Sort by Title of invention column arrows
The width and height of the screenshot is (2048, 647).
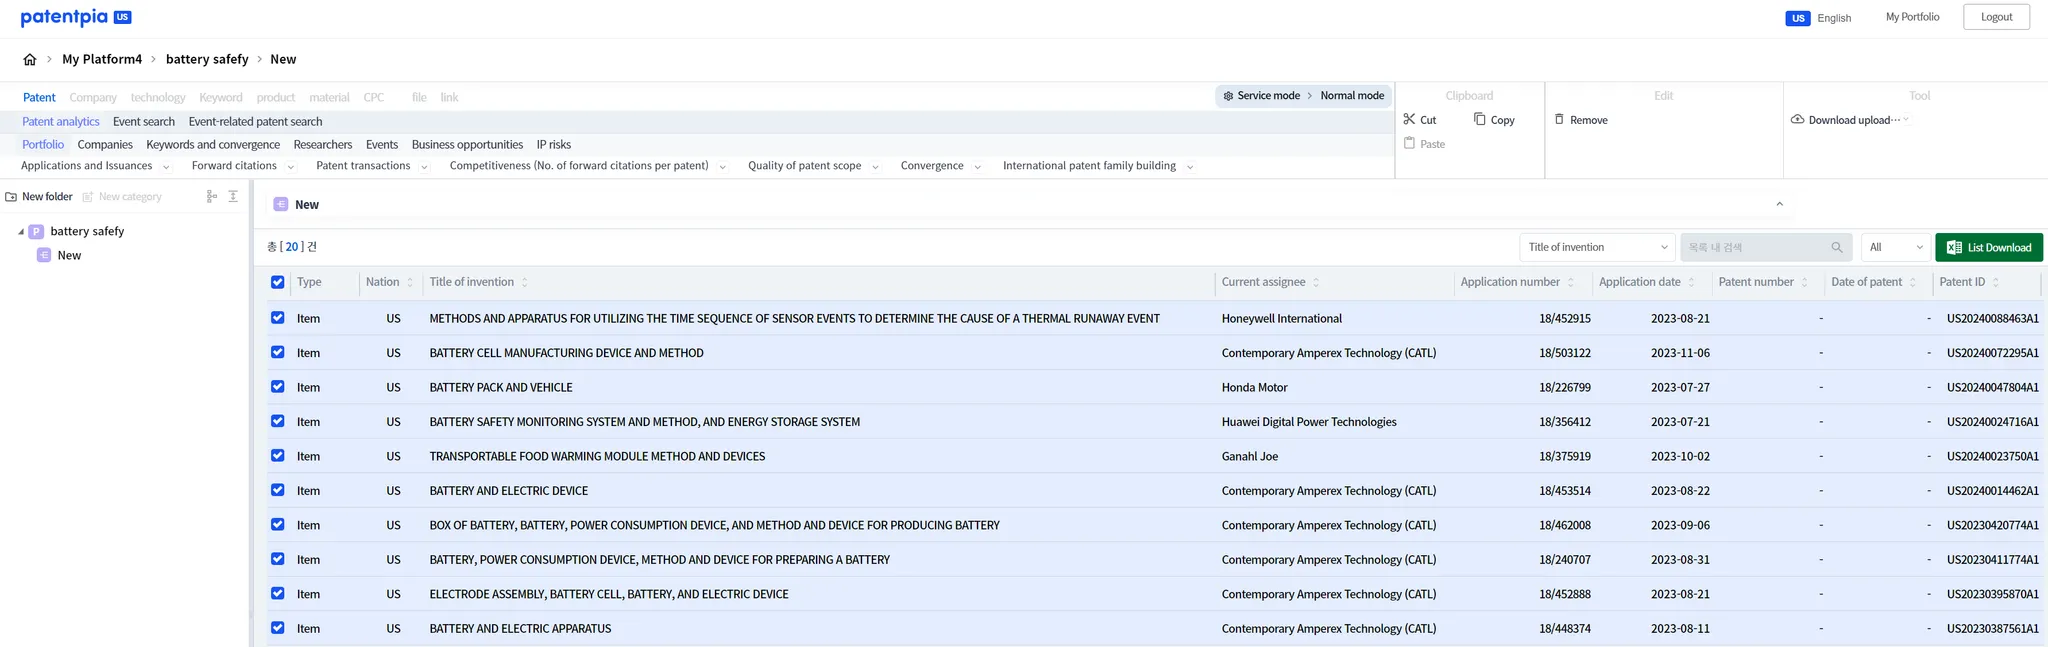(524, 282)
